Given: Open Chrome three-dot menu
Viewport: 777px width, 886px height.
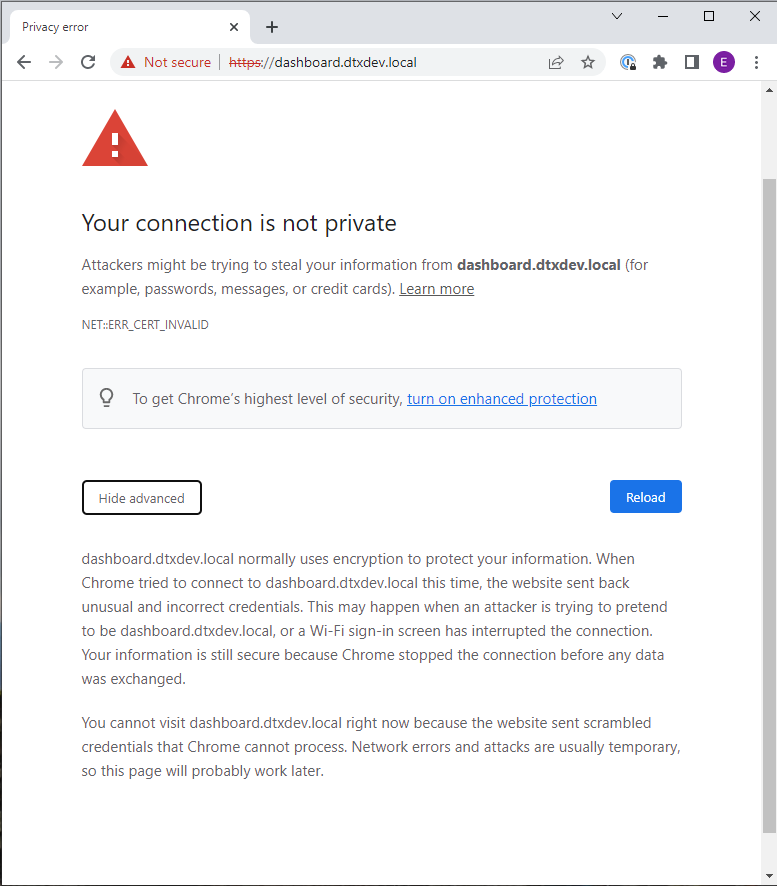Looking at the screenshot, I should point(756,62).
